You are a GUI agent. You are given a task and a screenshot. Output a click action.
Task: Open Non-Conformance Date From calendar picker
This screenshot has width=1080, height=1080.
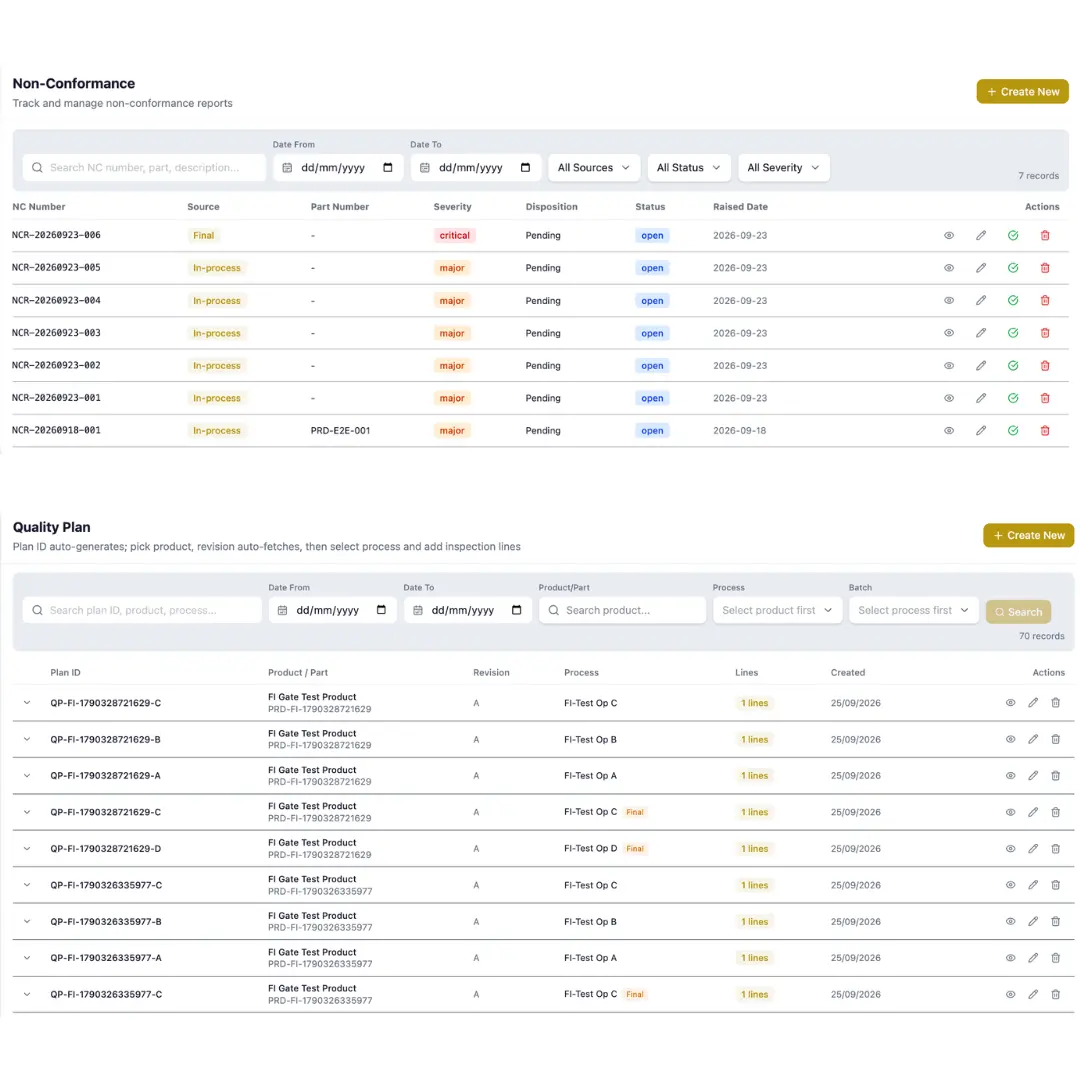pos(388,167)
